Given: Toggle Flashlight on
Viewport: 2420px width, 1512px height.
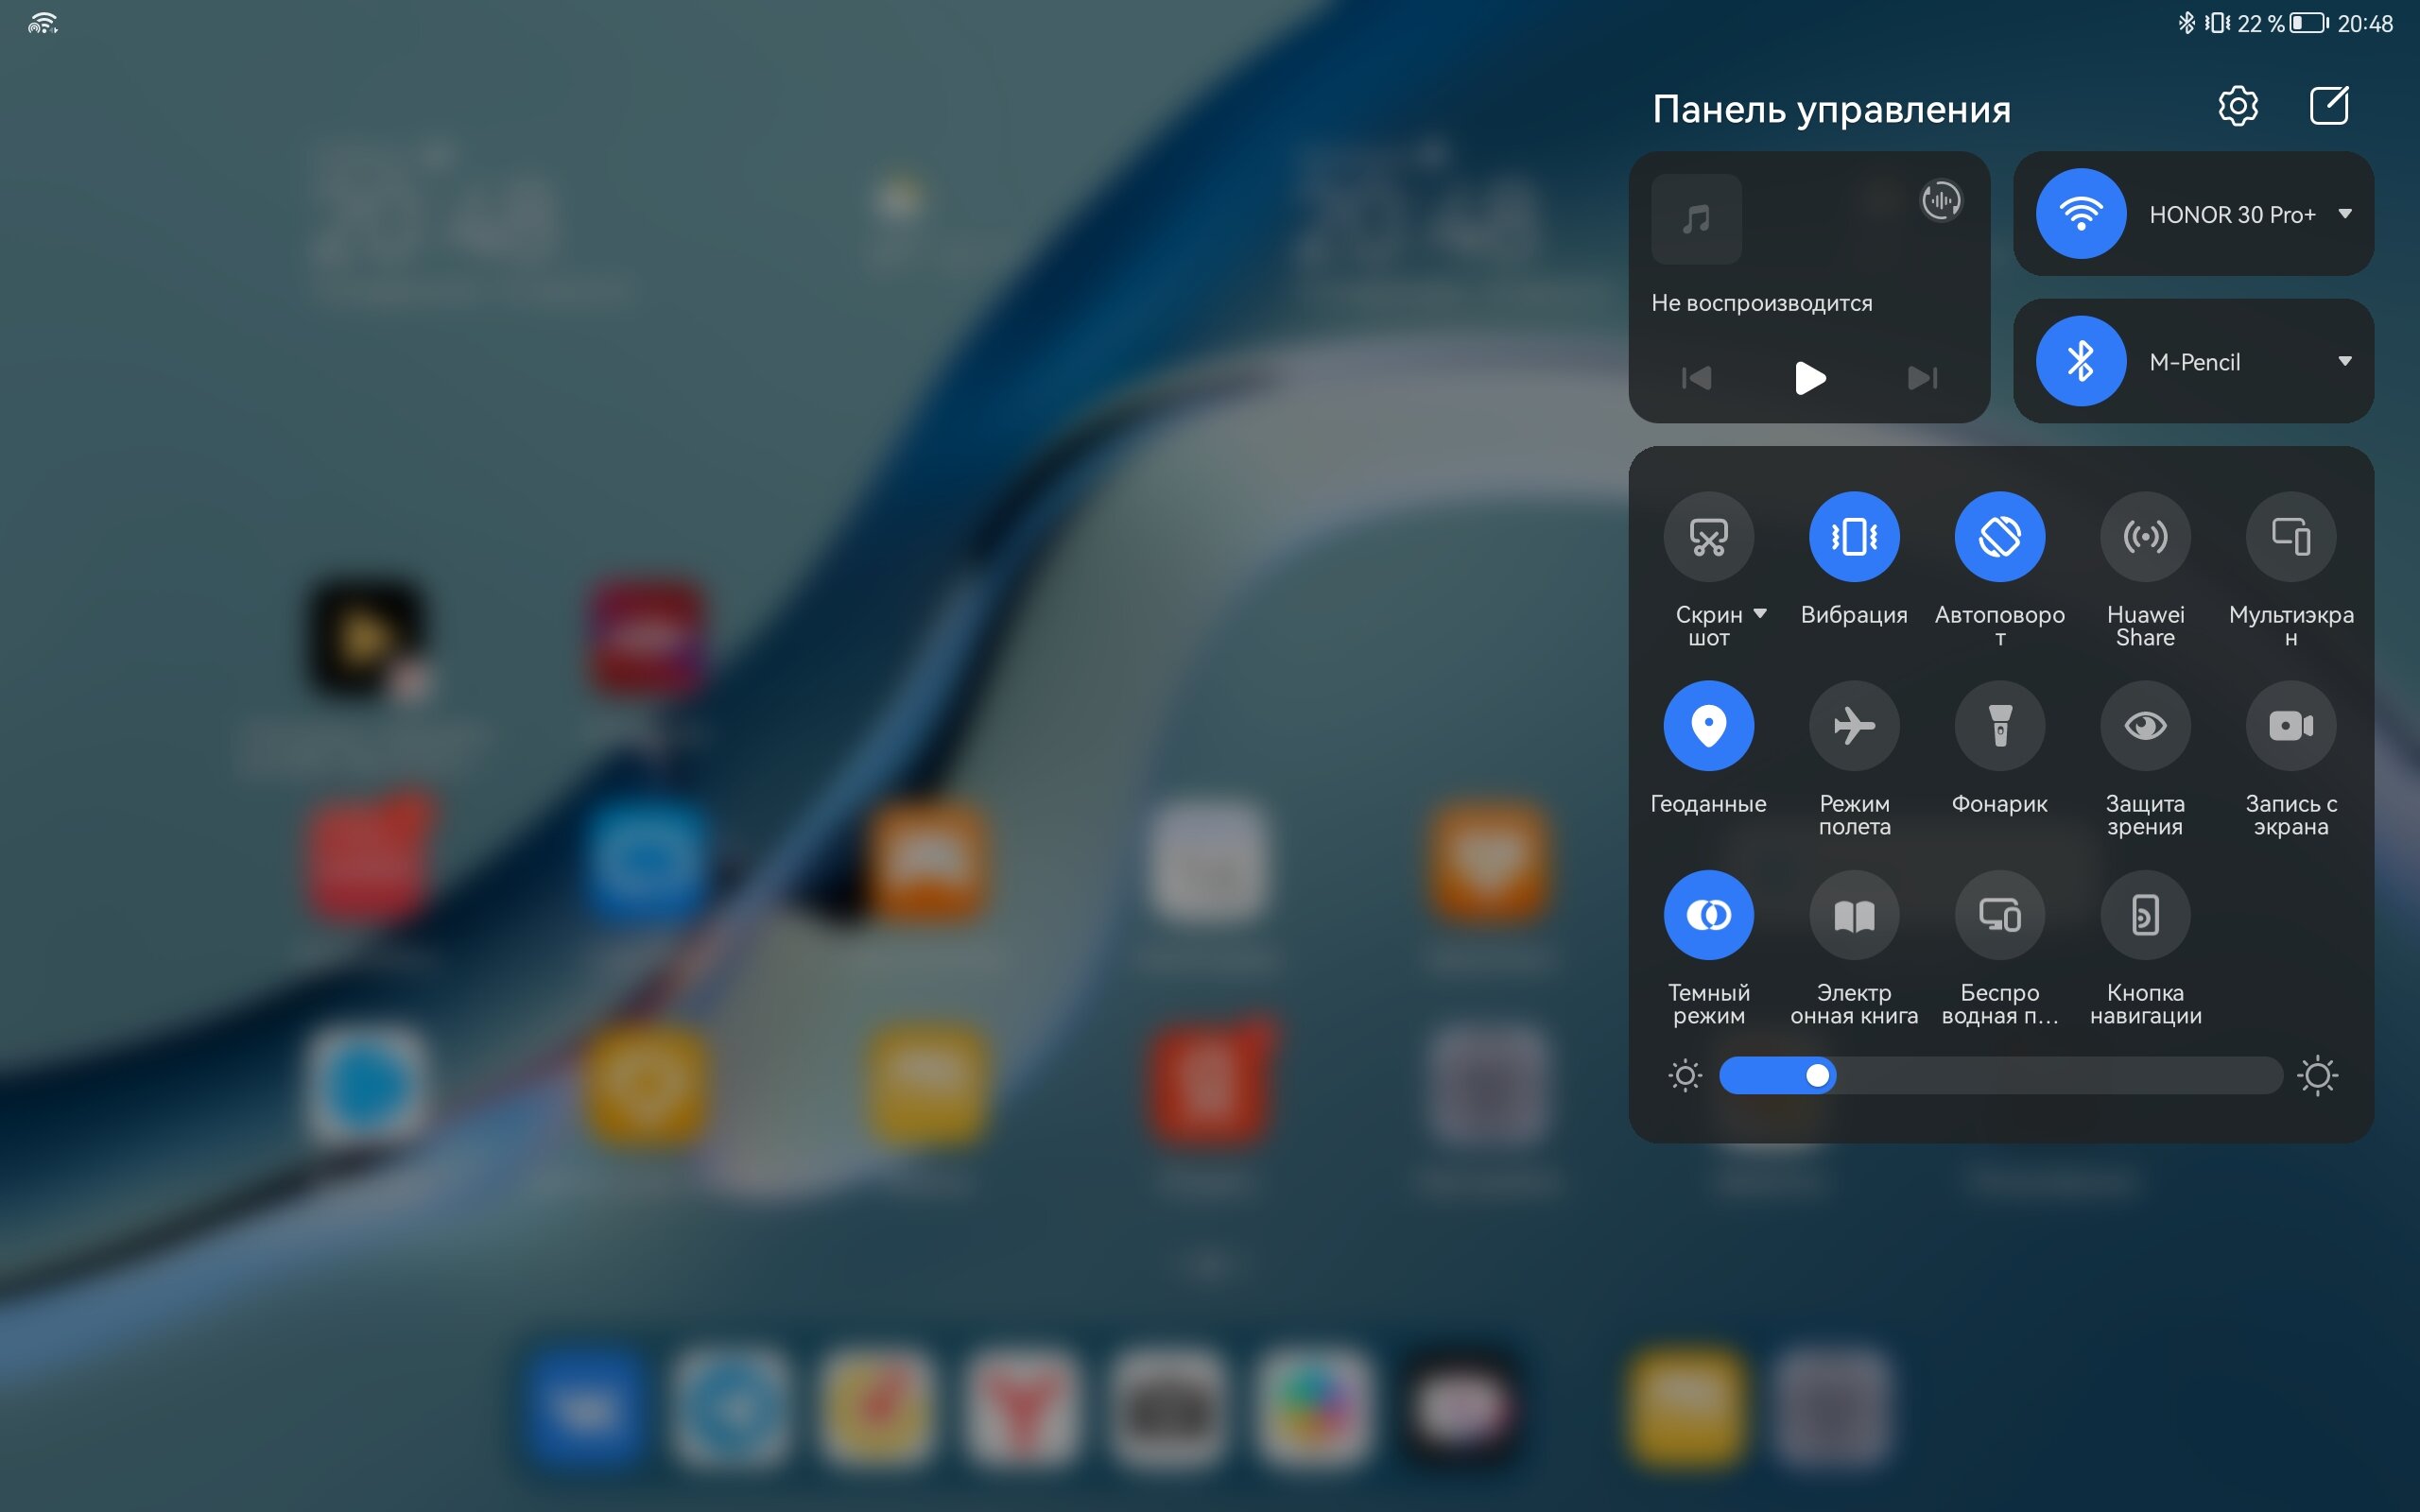Looking at the screenshot, I should pyautogui.click(x=2000, y=725).
